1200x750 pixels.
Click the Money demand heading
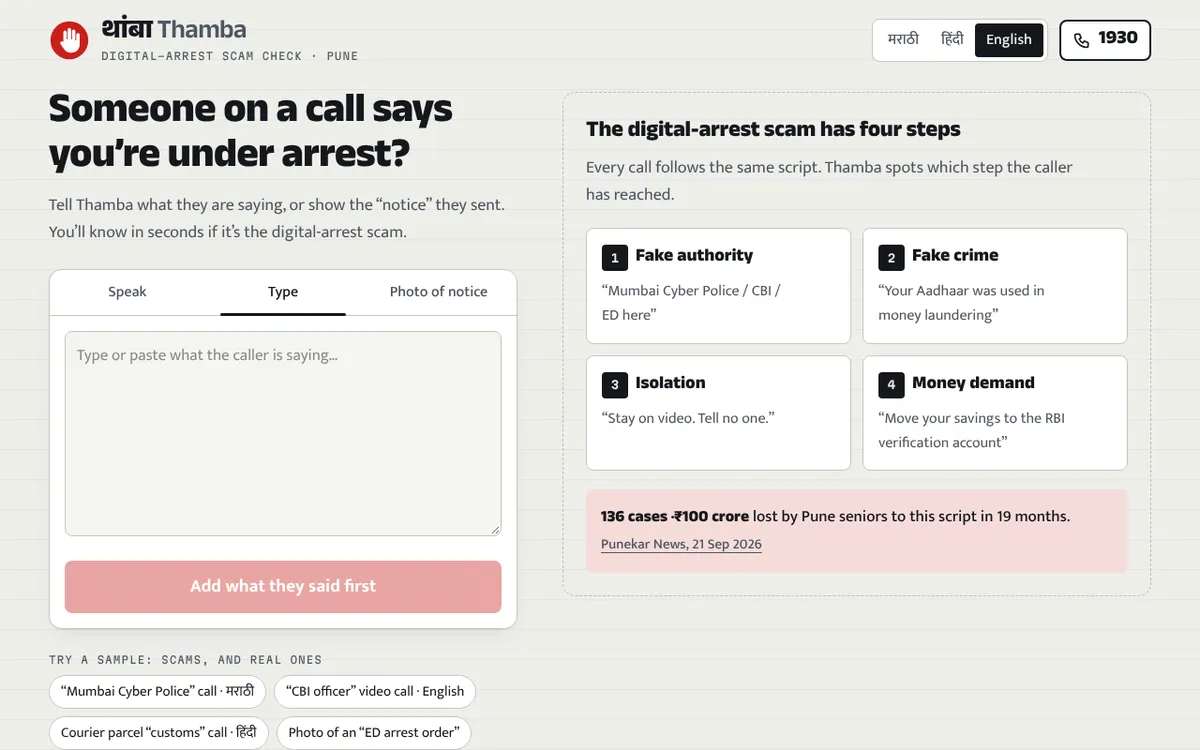click(973, 382)
